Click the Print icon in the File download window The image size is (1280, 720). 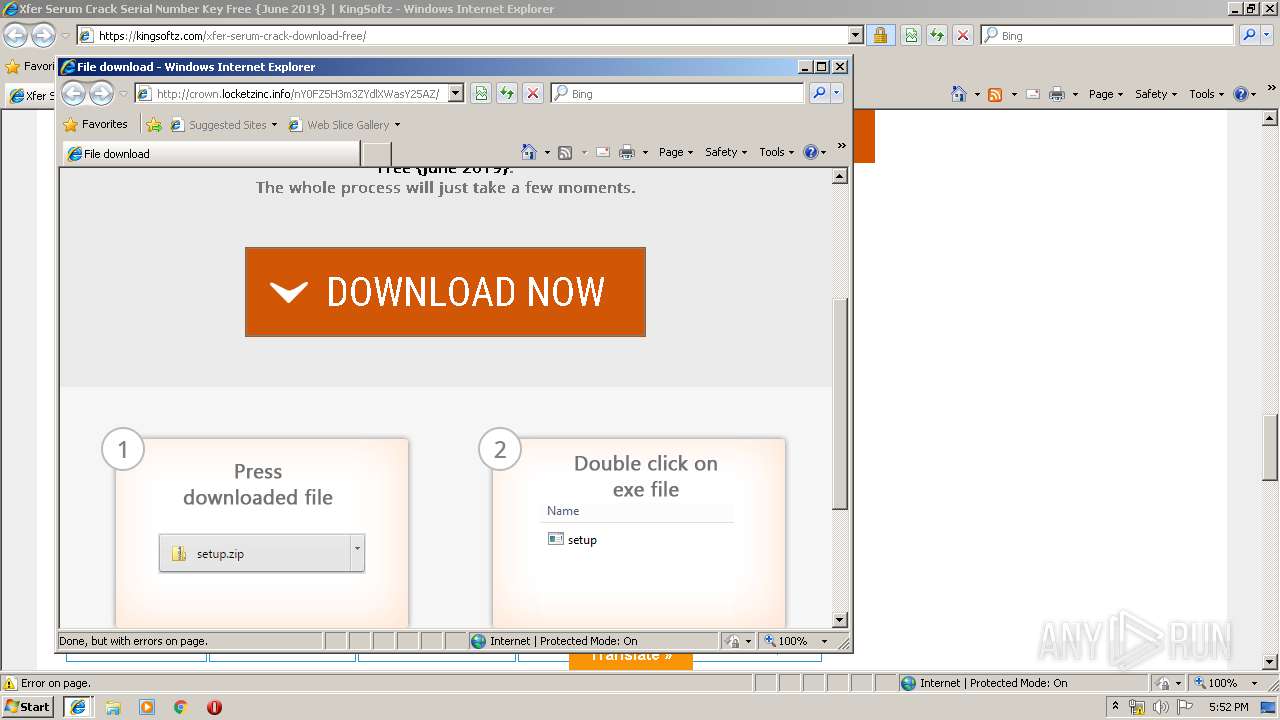click(x=627, y=152)
